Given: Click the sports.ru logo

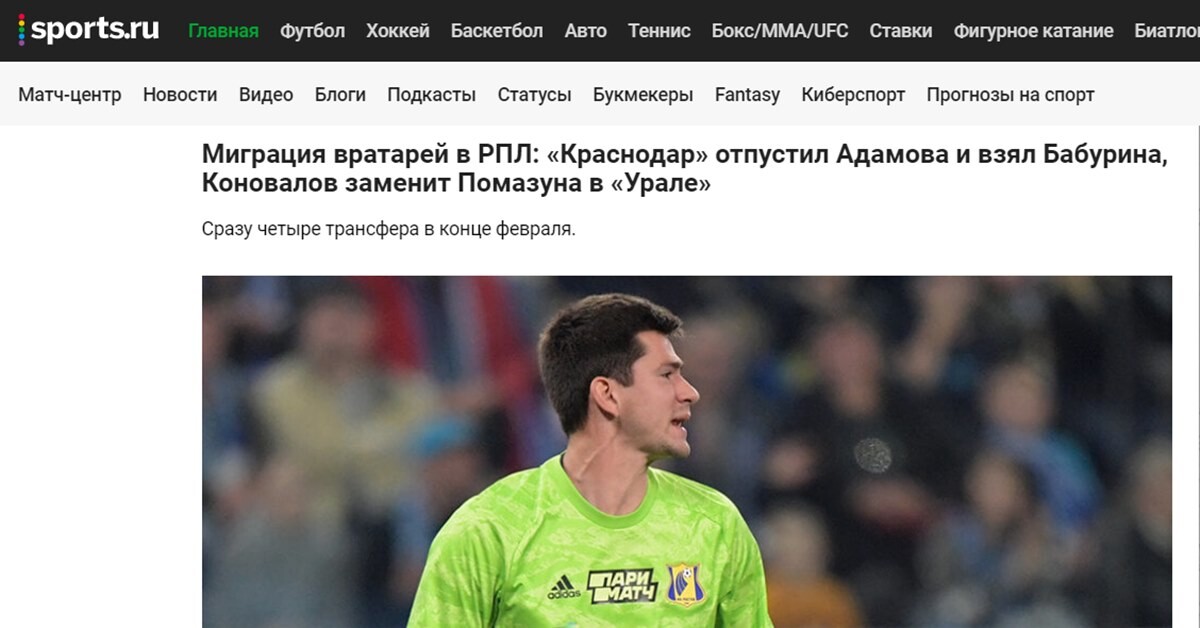Looking at the screenshot, I should tap(89, 30).
